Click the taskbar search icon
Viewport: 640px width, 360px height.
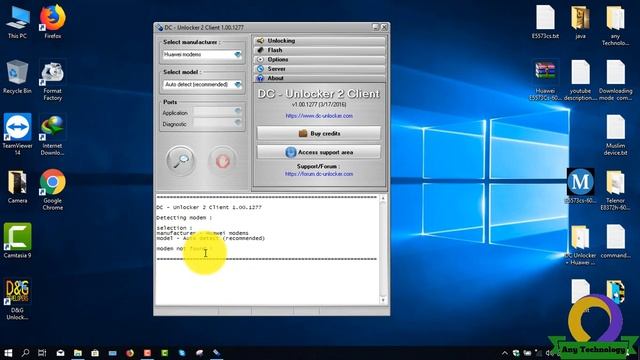(25, 353)
